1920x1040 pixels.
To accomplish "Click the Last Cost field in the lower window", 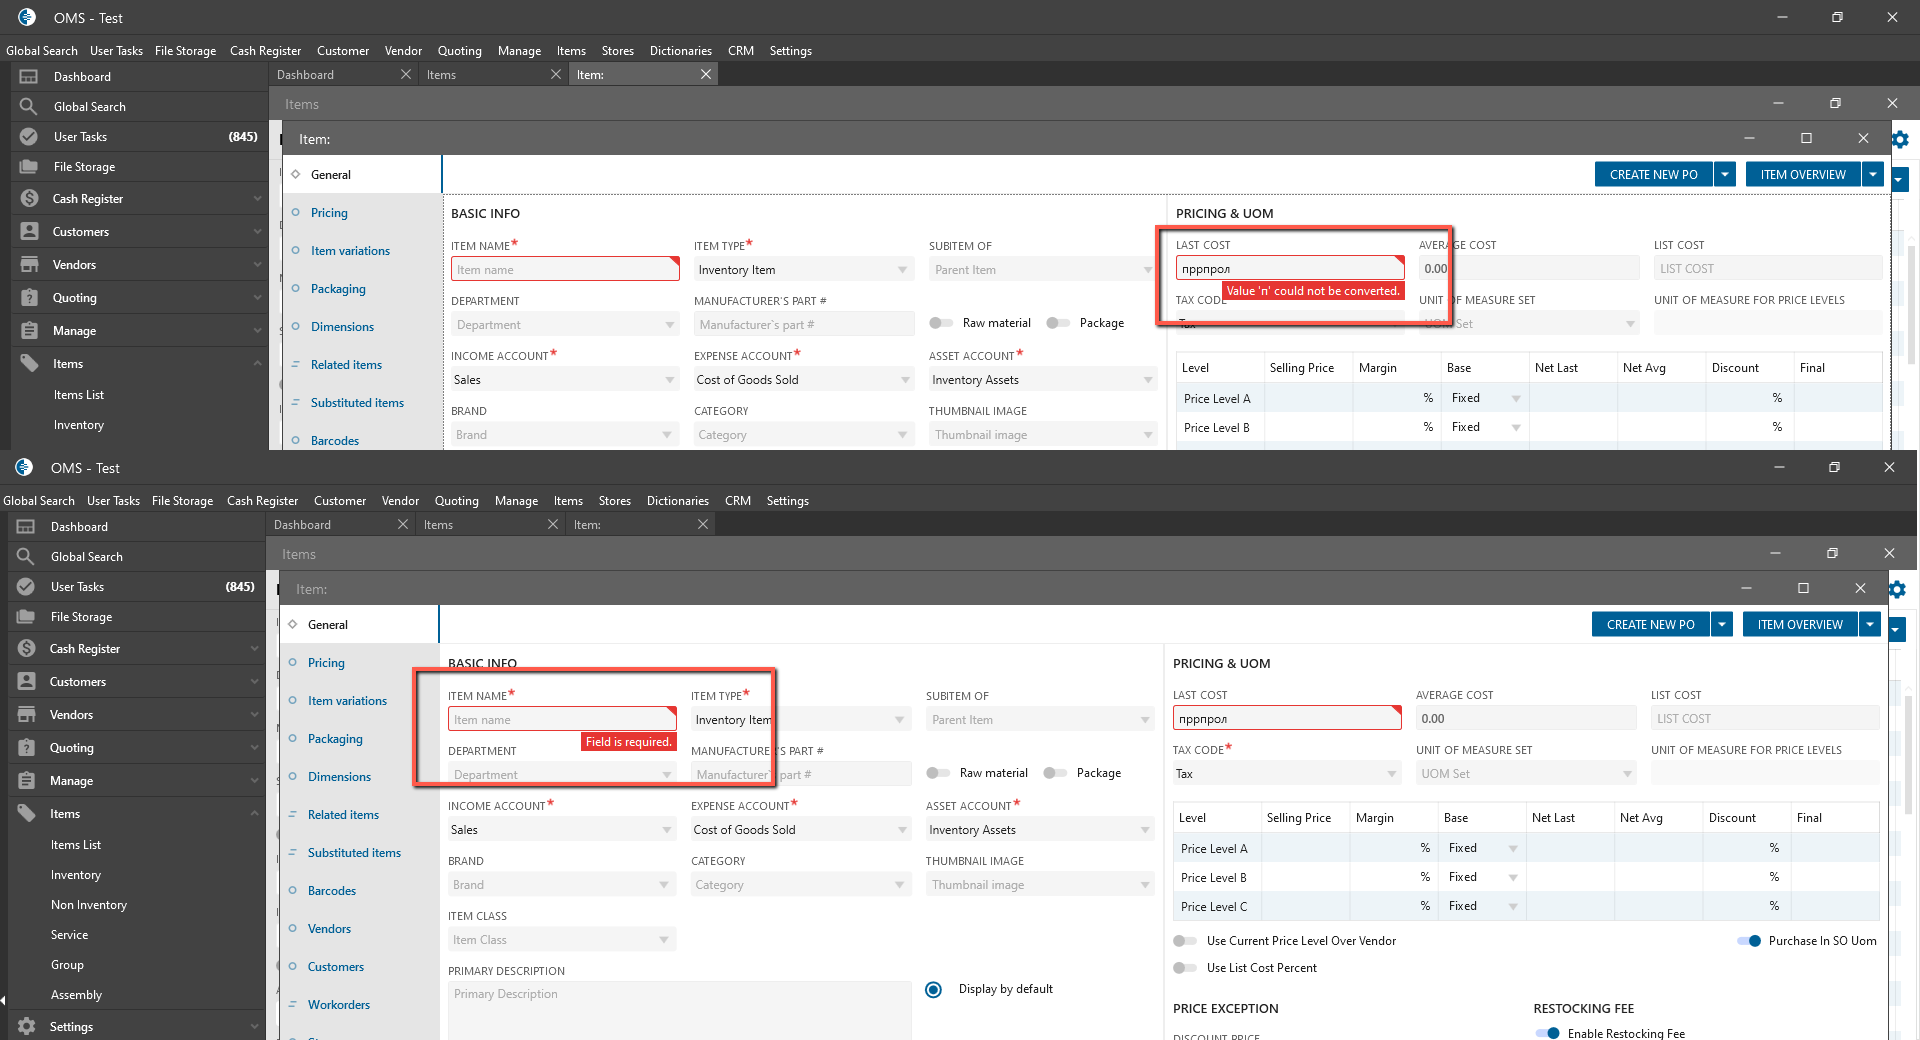I will click(x=1287, y=719).
